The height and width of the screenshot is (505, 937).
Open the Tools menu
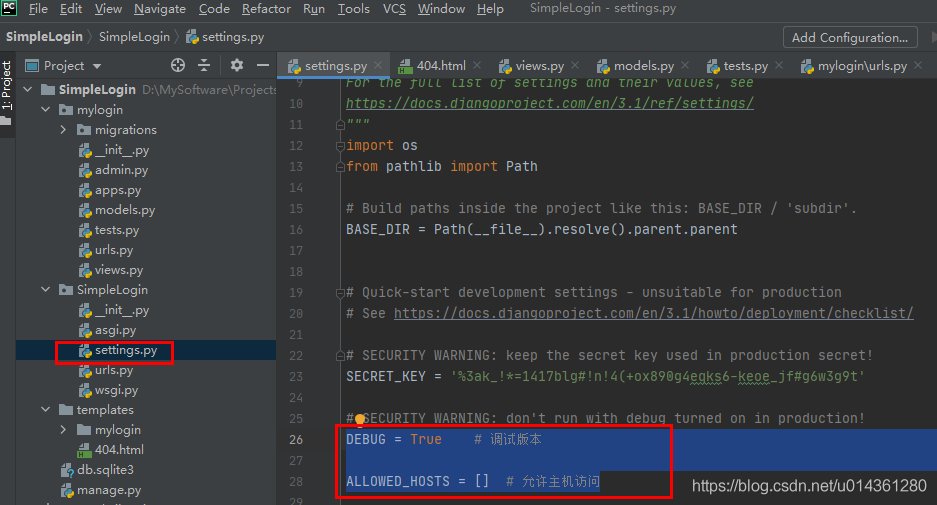tap(354, 9)
